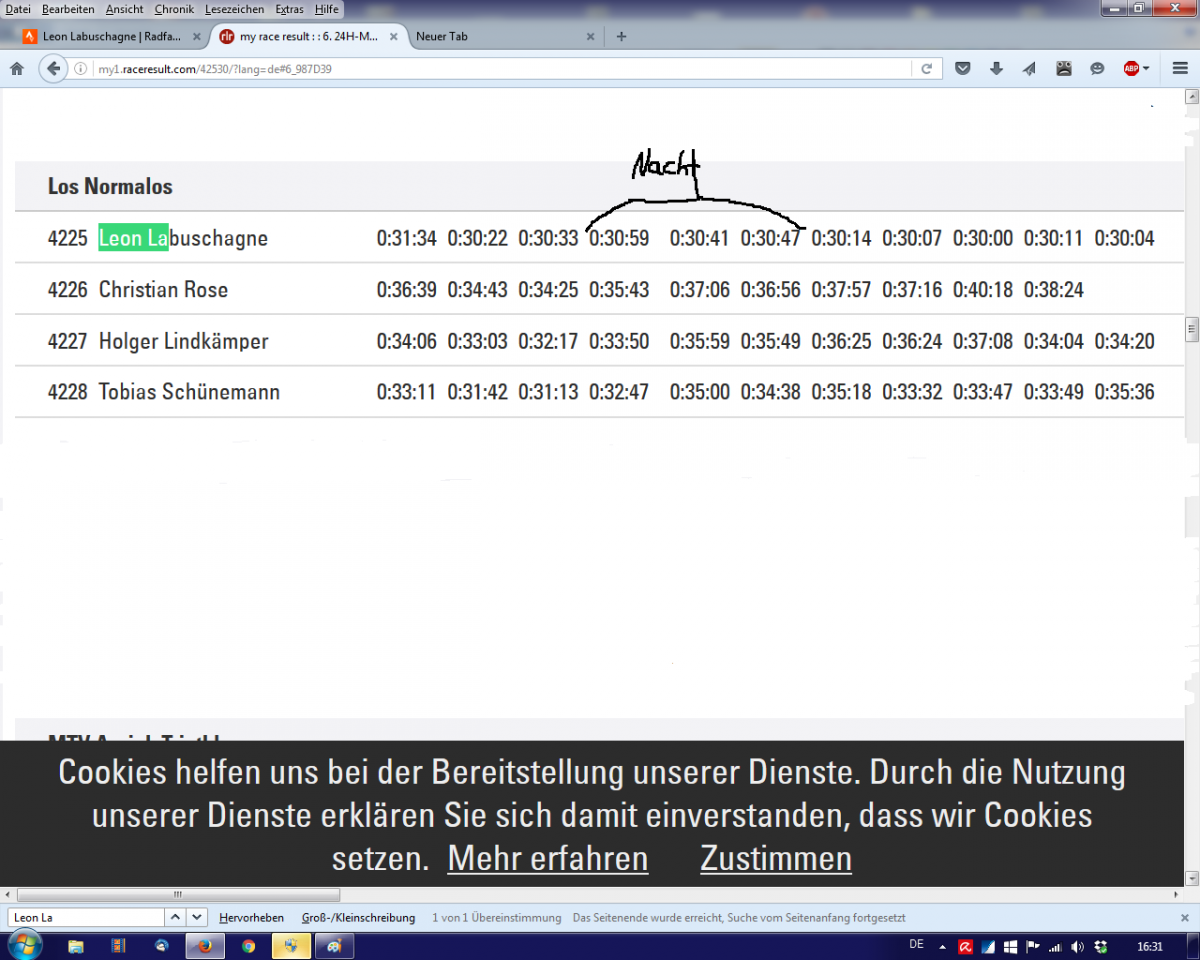1200x960 pixels.
Task: Click the Mehr erfahren link
Action: pyautogui.click(x=547, y=858)
